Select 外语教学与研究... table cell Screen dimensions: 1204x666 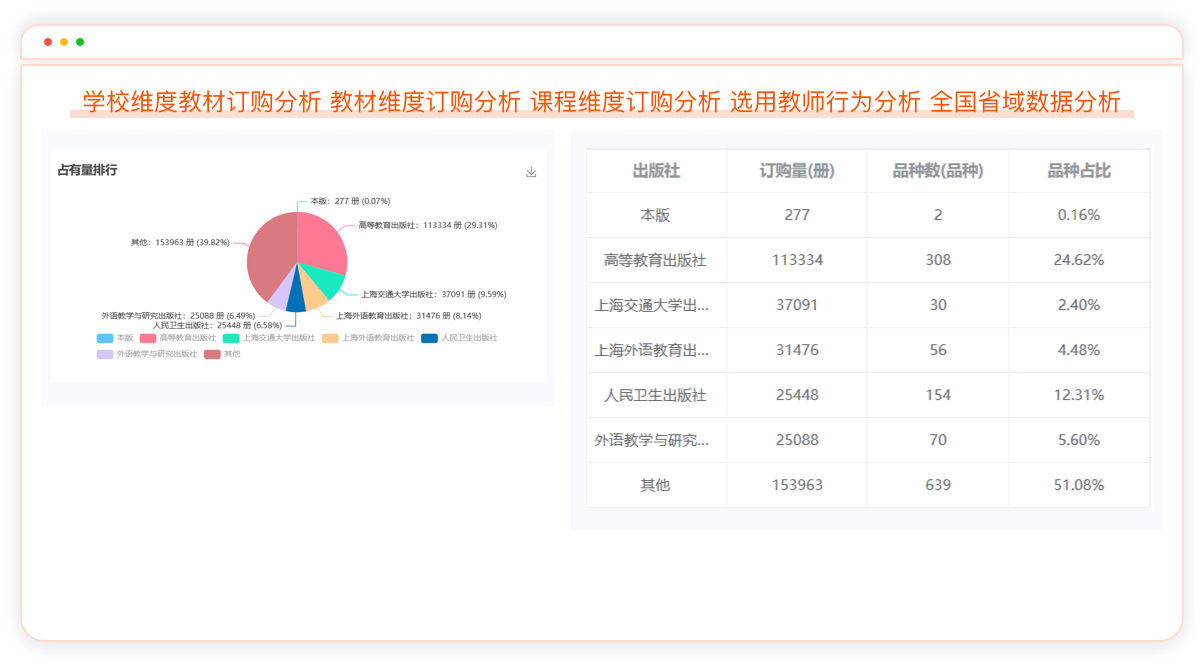653,440
